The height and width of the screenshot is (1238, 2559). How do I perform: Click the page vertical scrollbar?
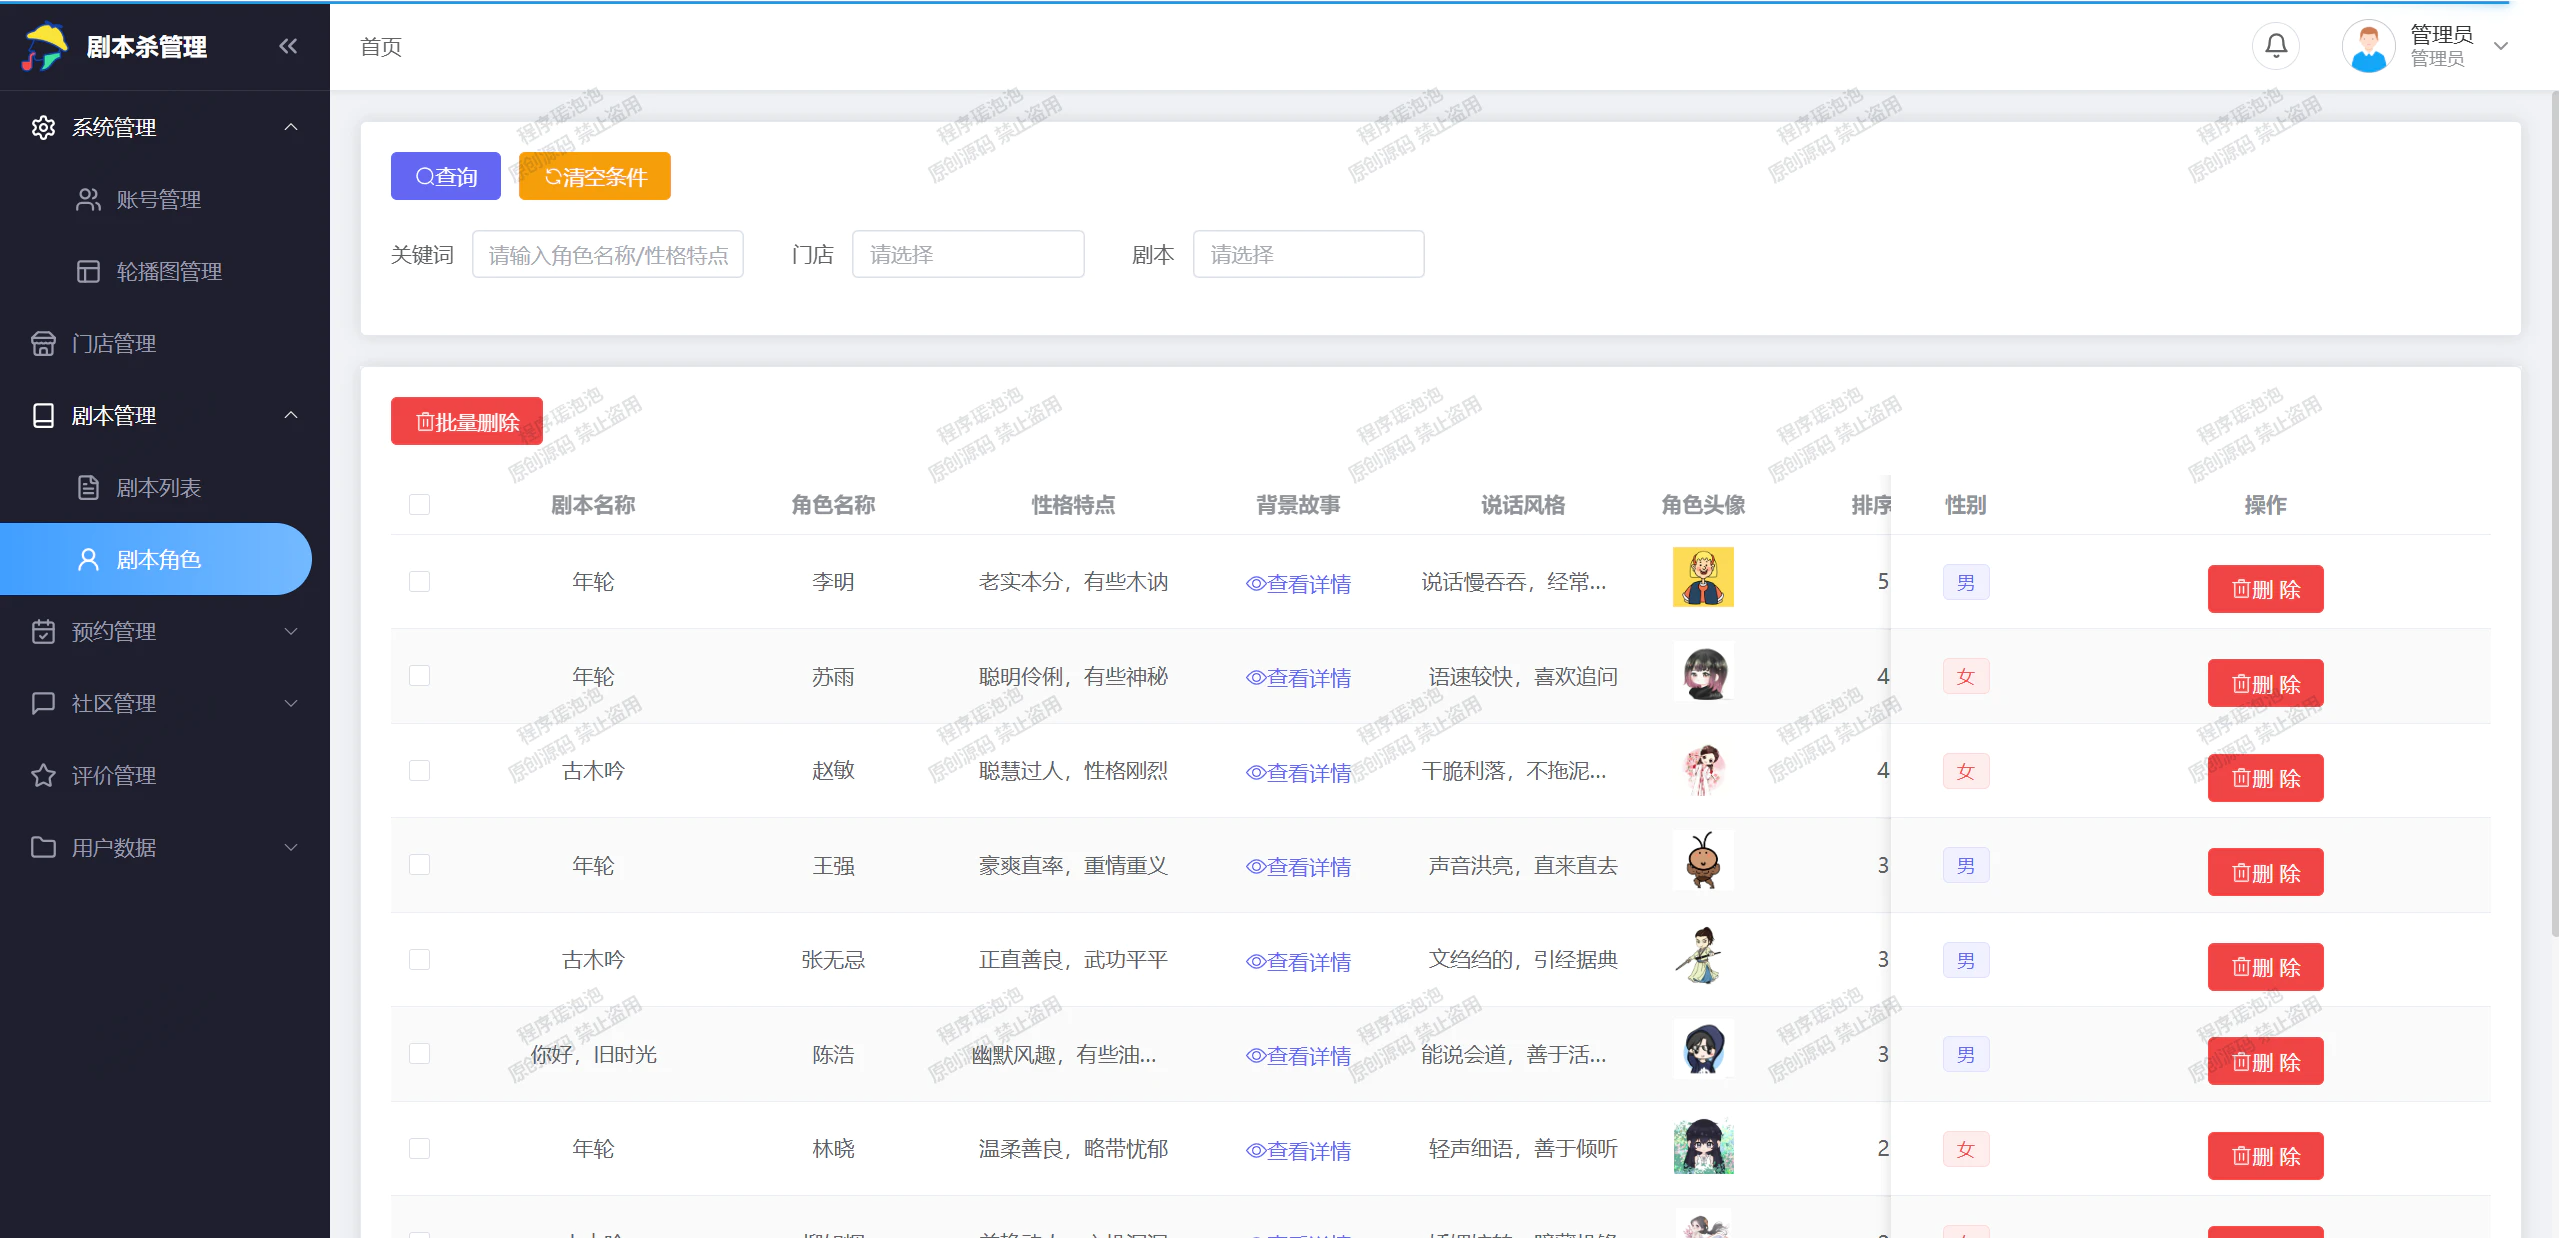(x=2554, y=514)
